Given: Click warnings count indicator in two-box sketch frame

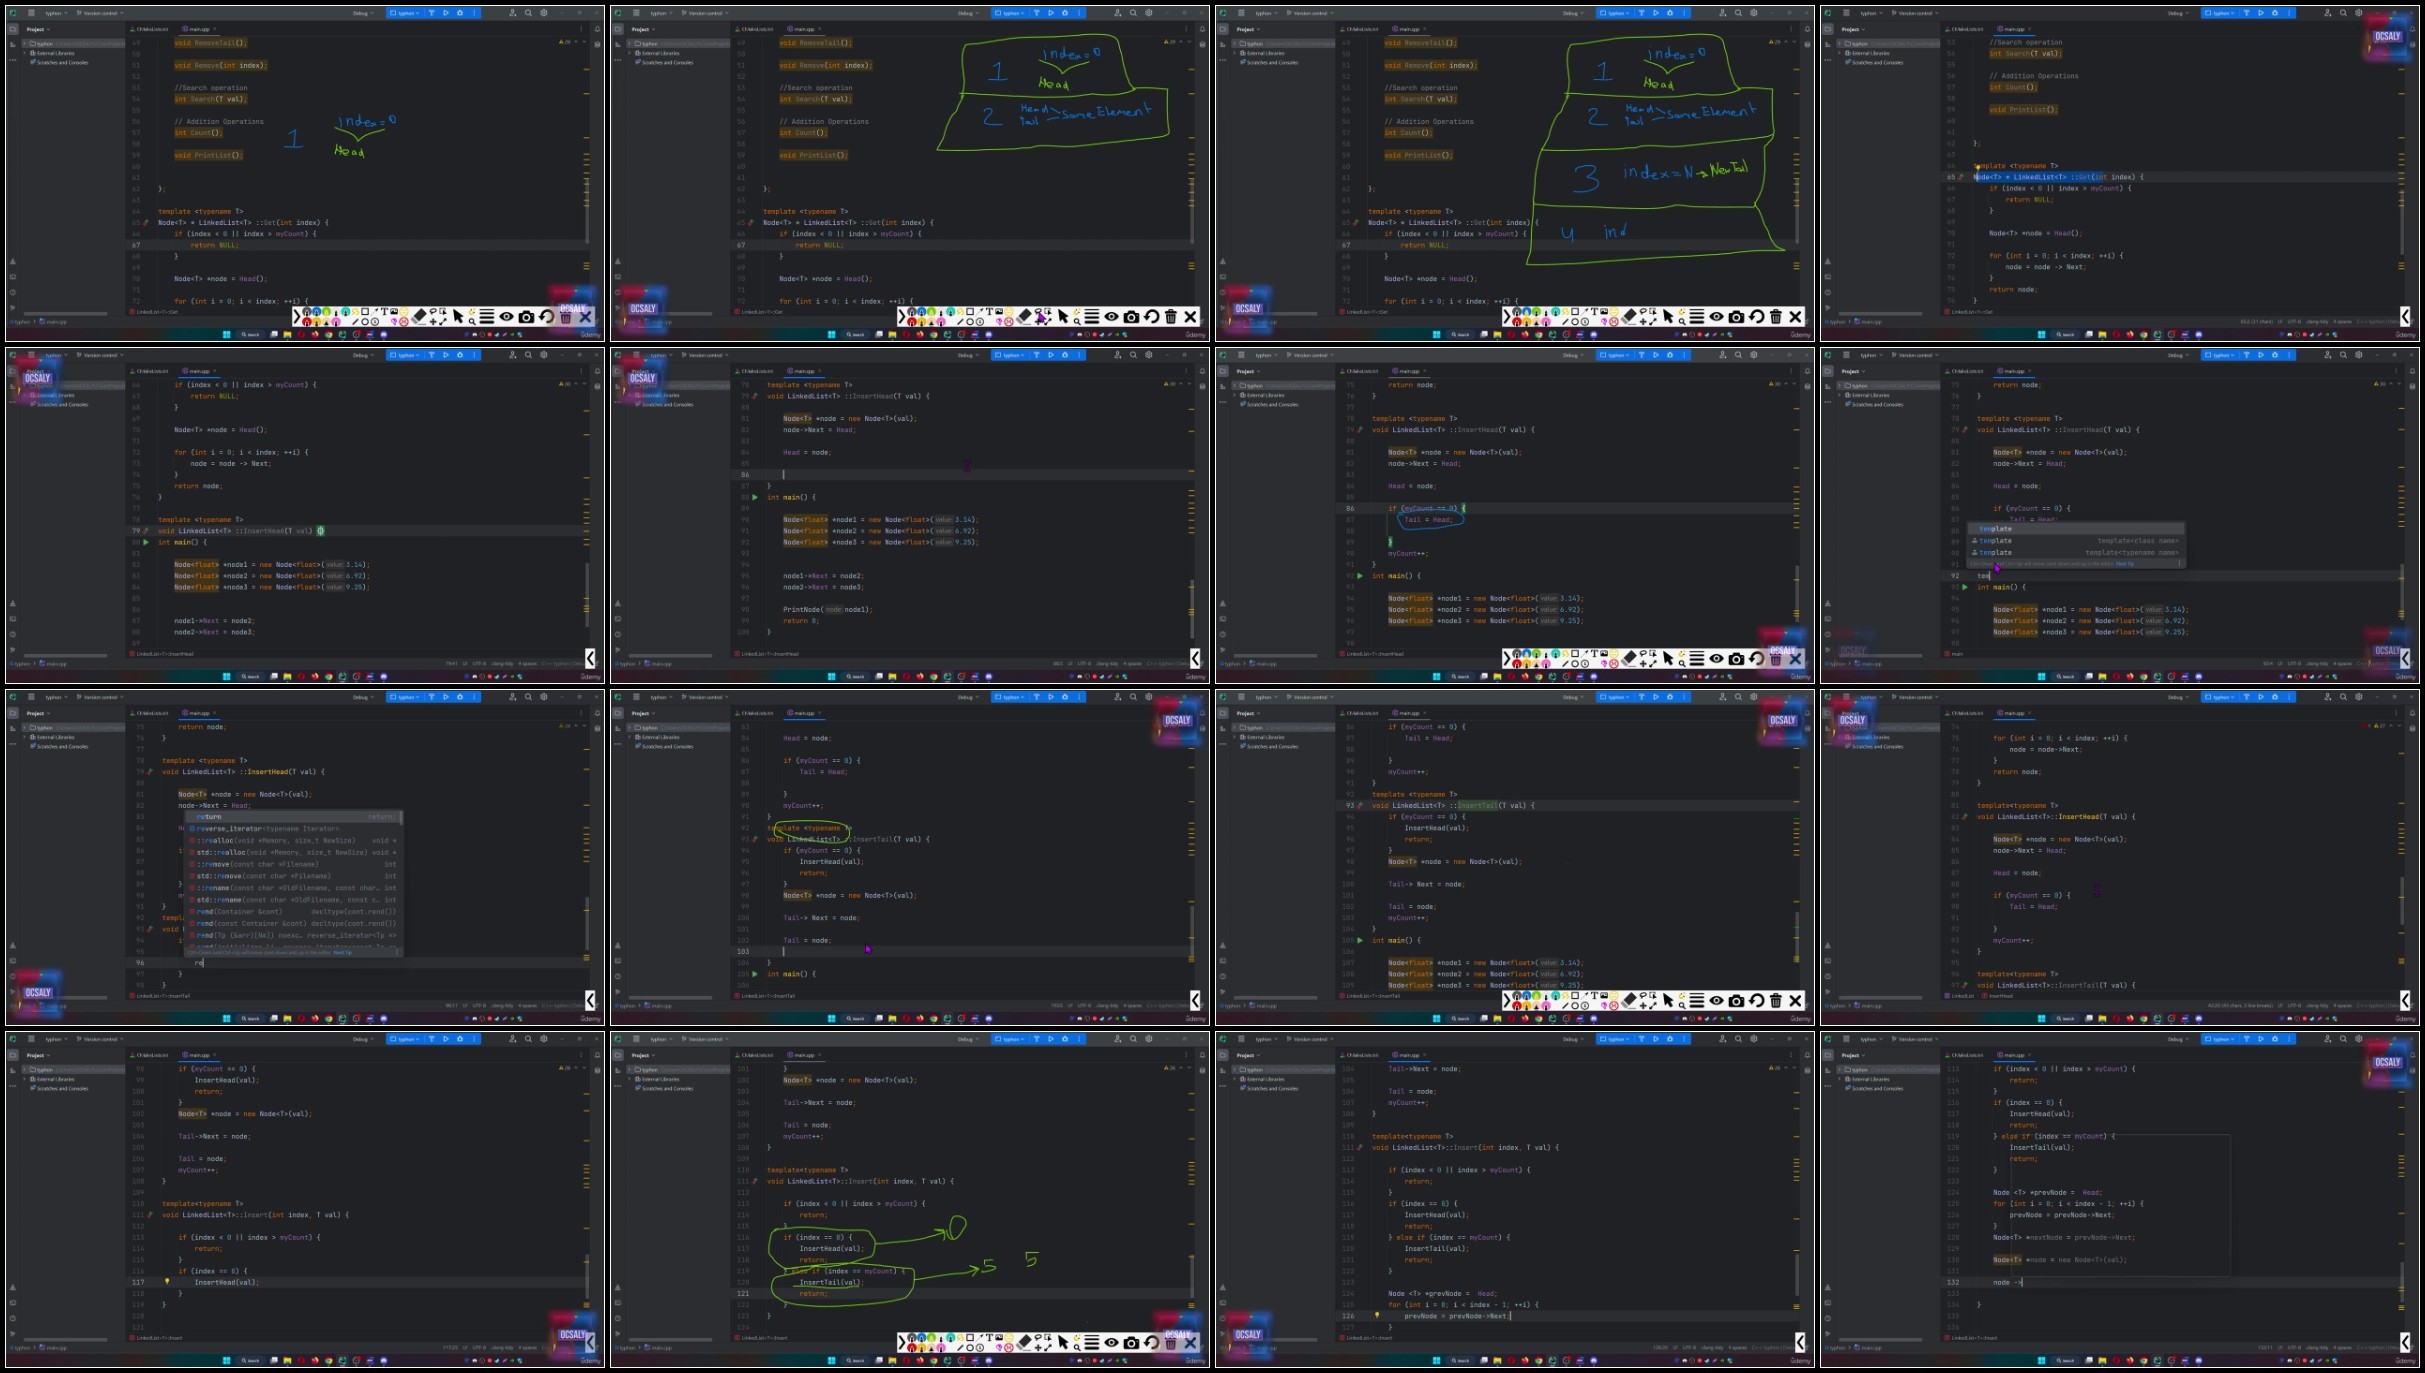Looking at the screenshot, I should click(1170, 42).
